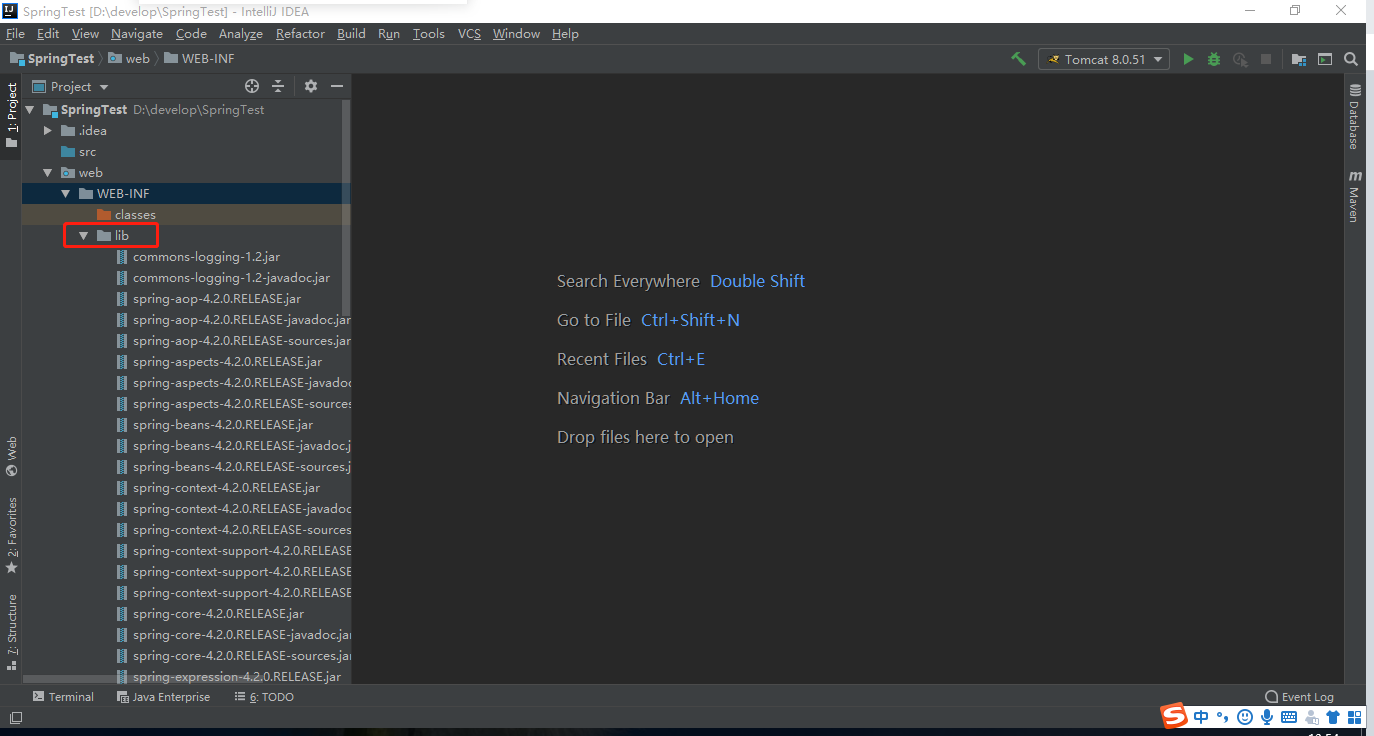Image resolution: width=1374 pixels, height=736 pixels.
Task: Open the 6: TODO tool window
Action: (264, 697)
